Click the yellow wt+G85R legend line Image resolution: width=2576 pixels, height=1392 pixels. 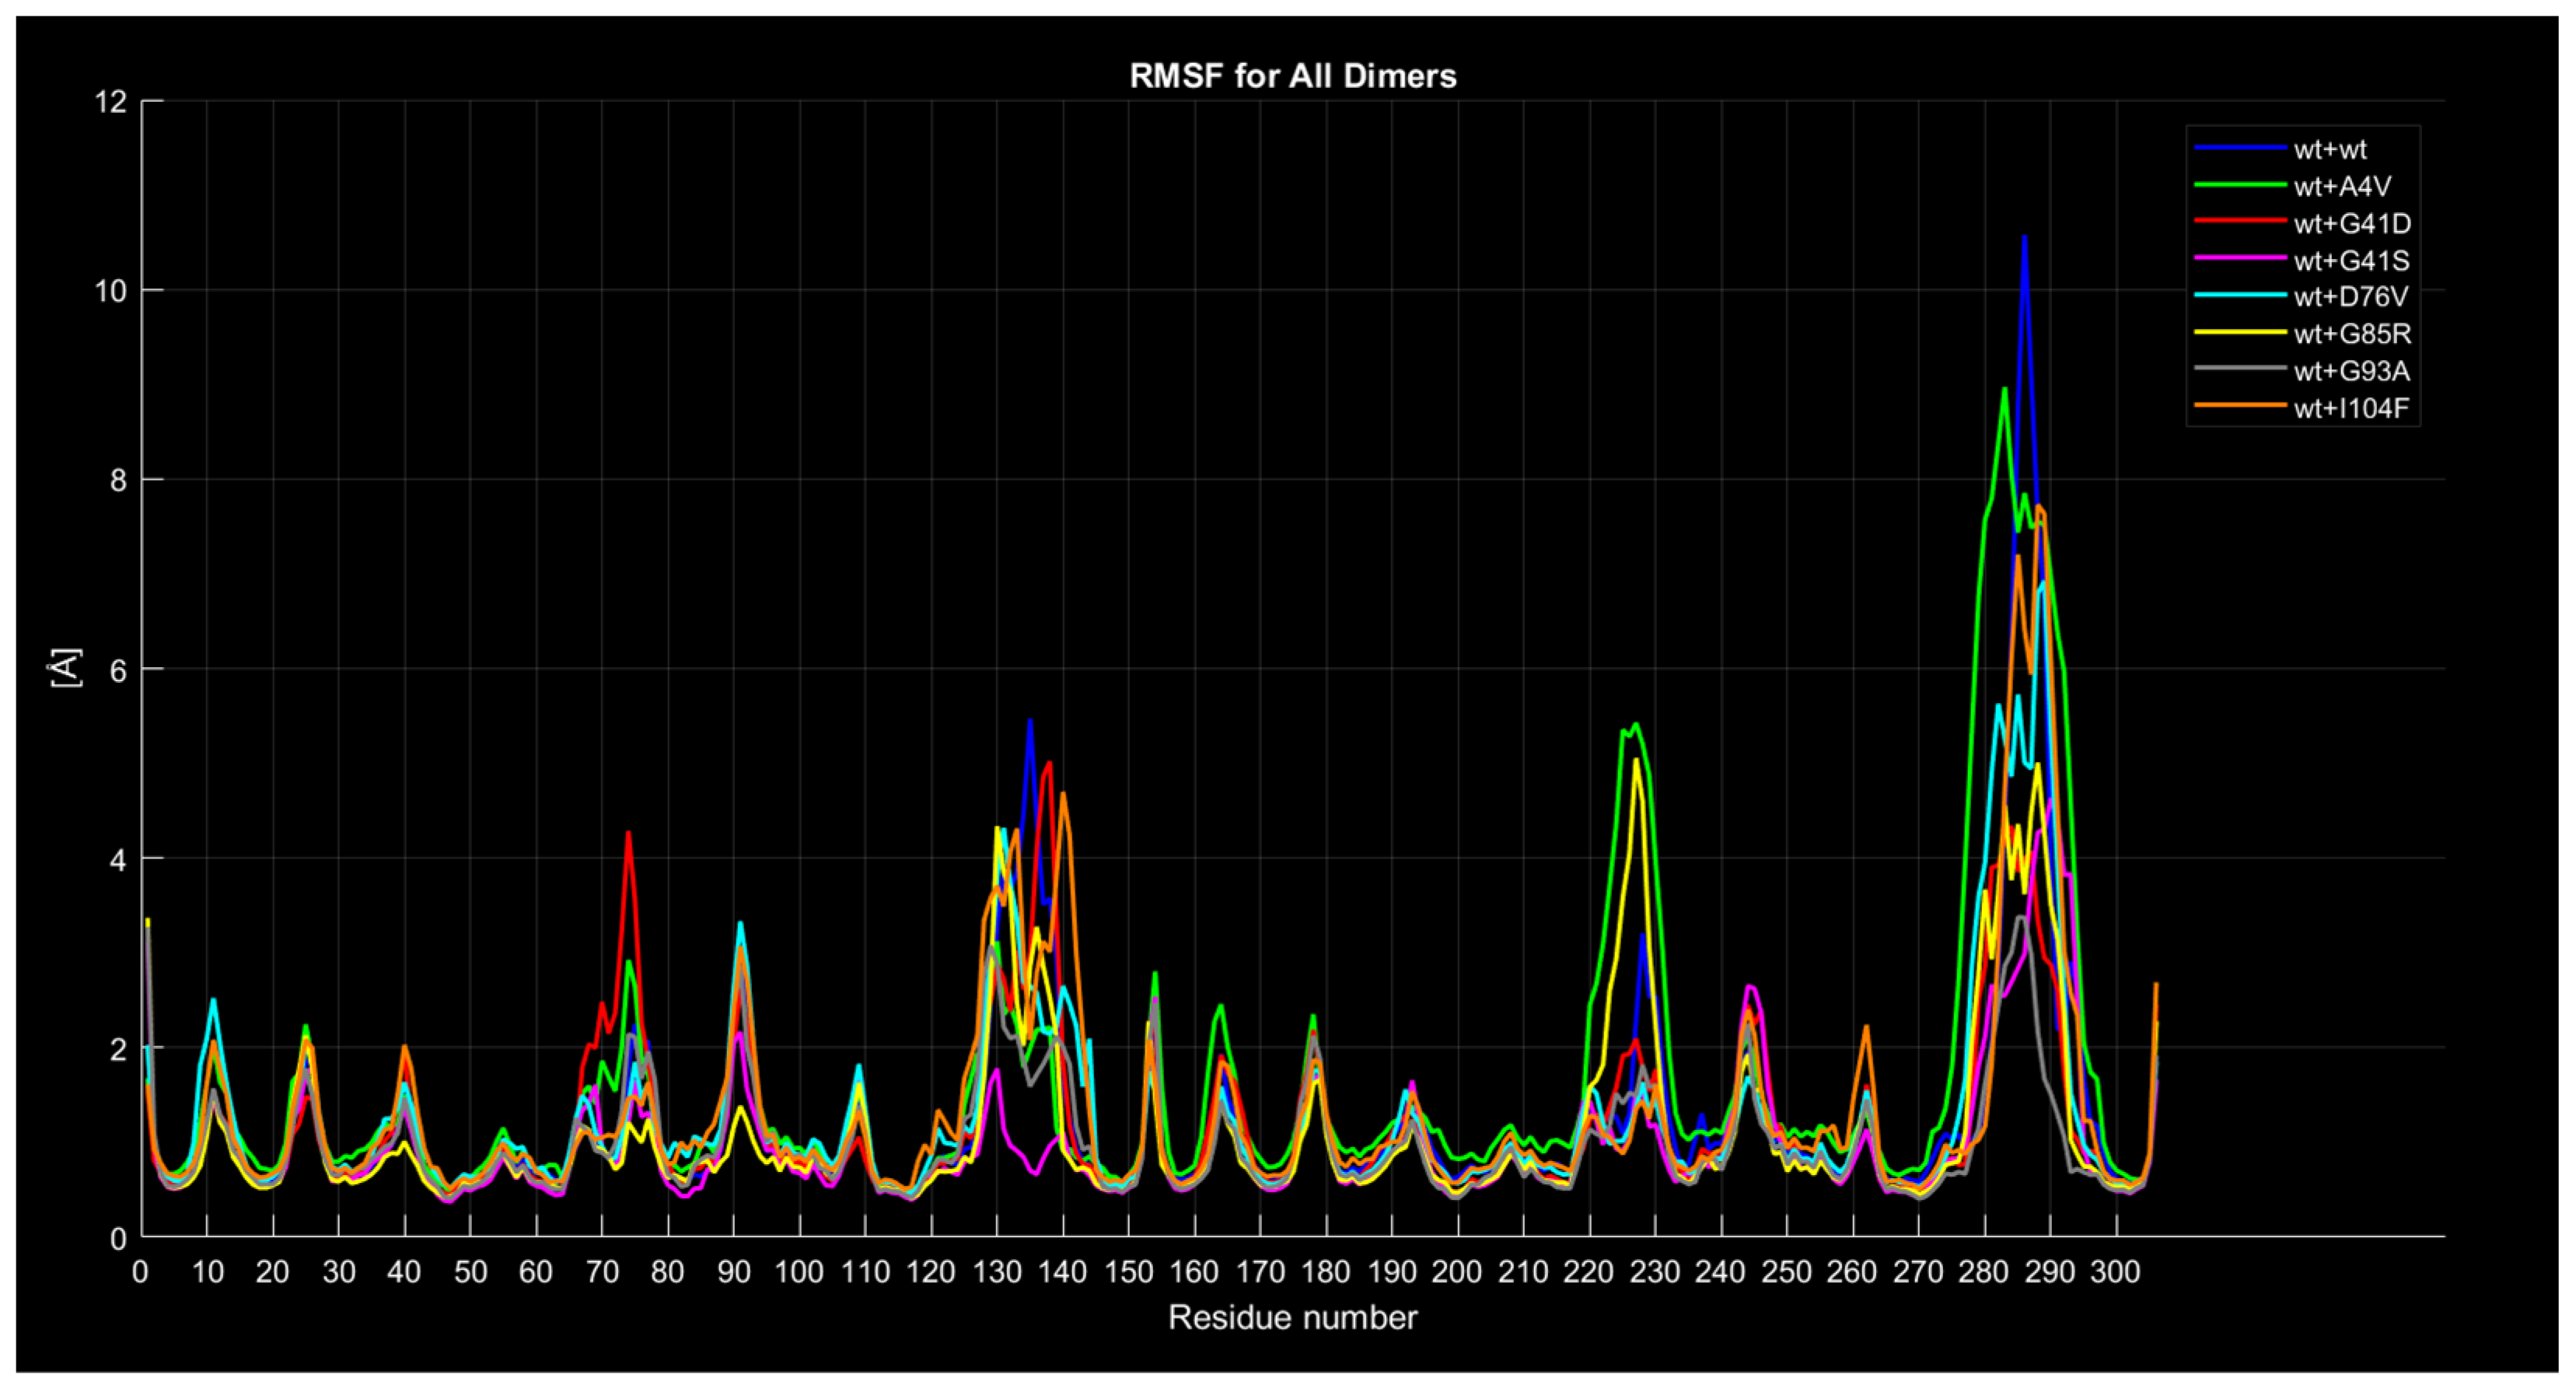tap(2241, 332)
